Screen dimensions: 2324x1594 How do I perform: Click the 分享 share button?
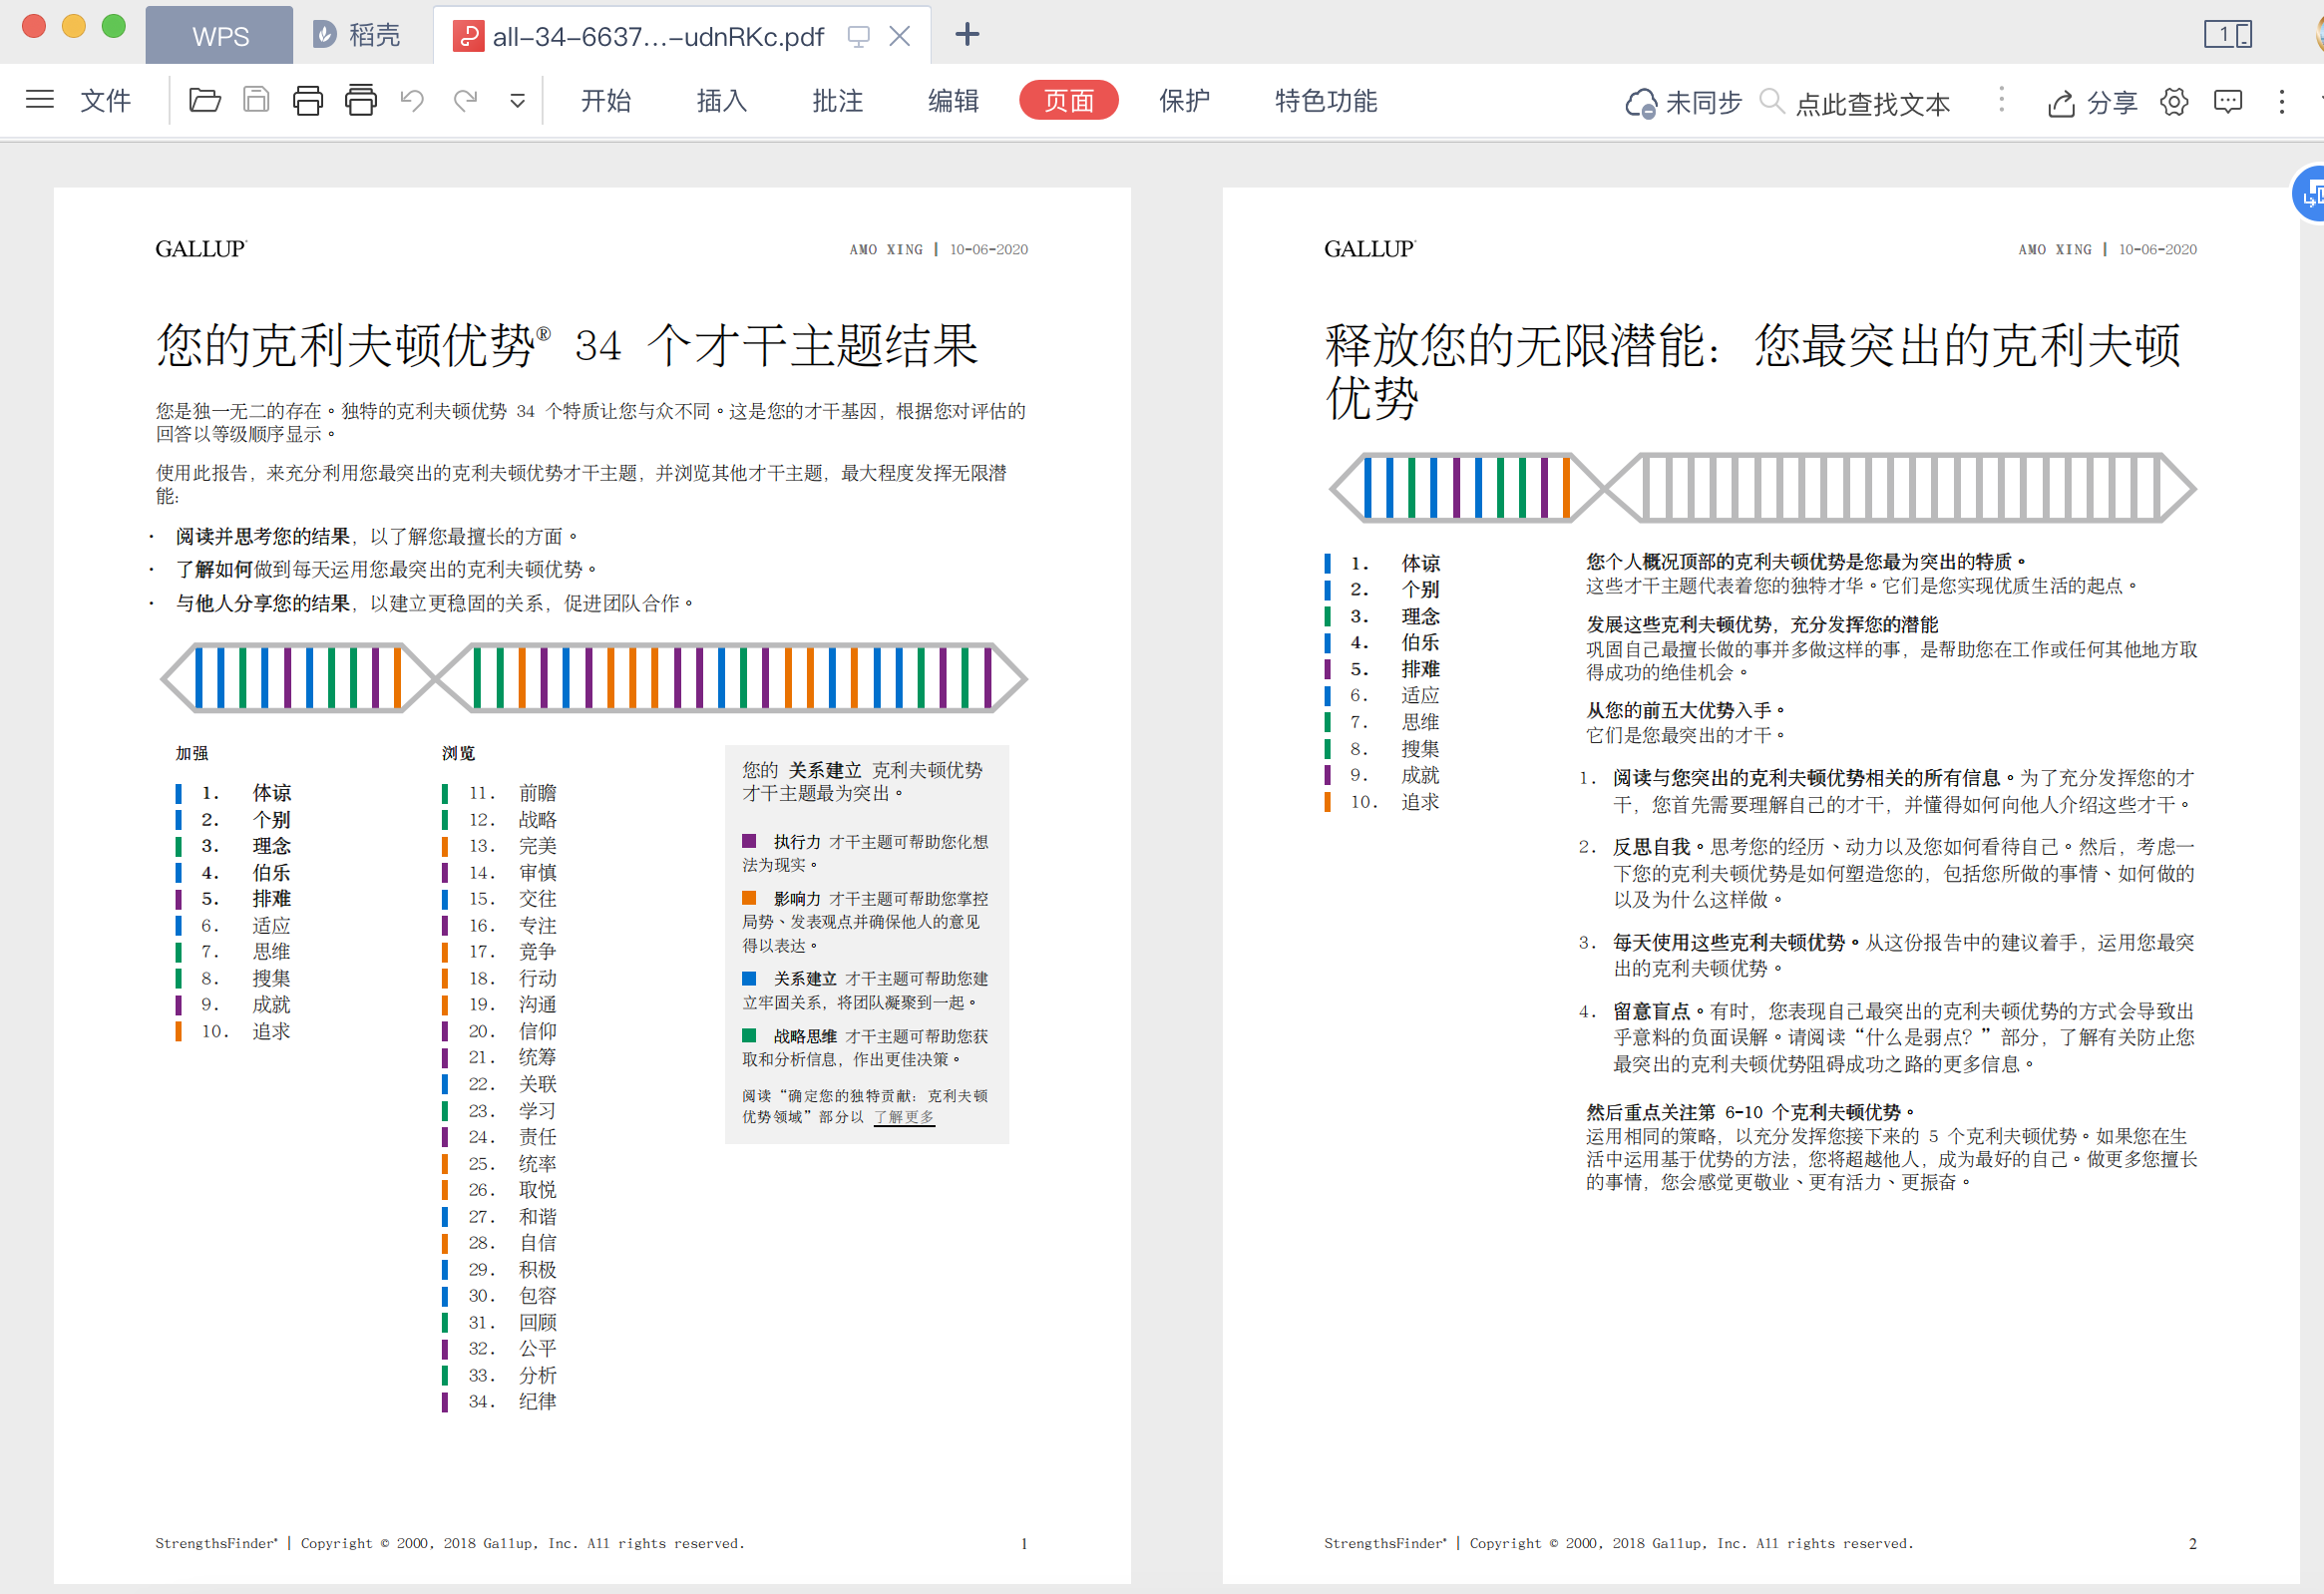click(2091, 103)
